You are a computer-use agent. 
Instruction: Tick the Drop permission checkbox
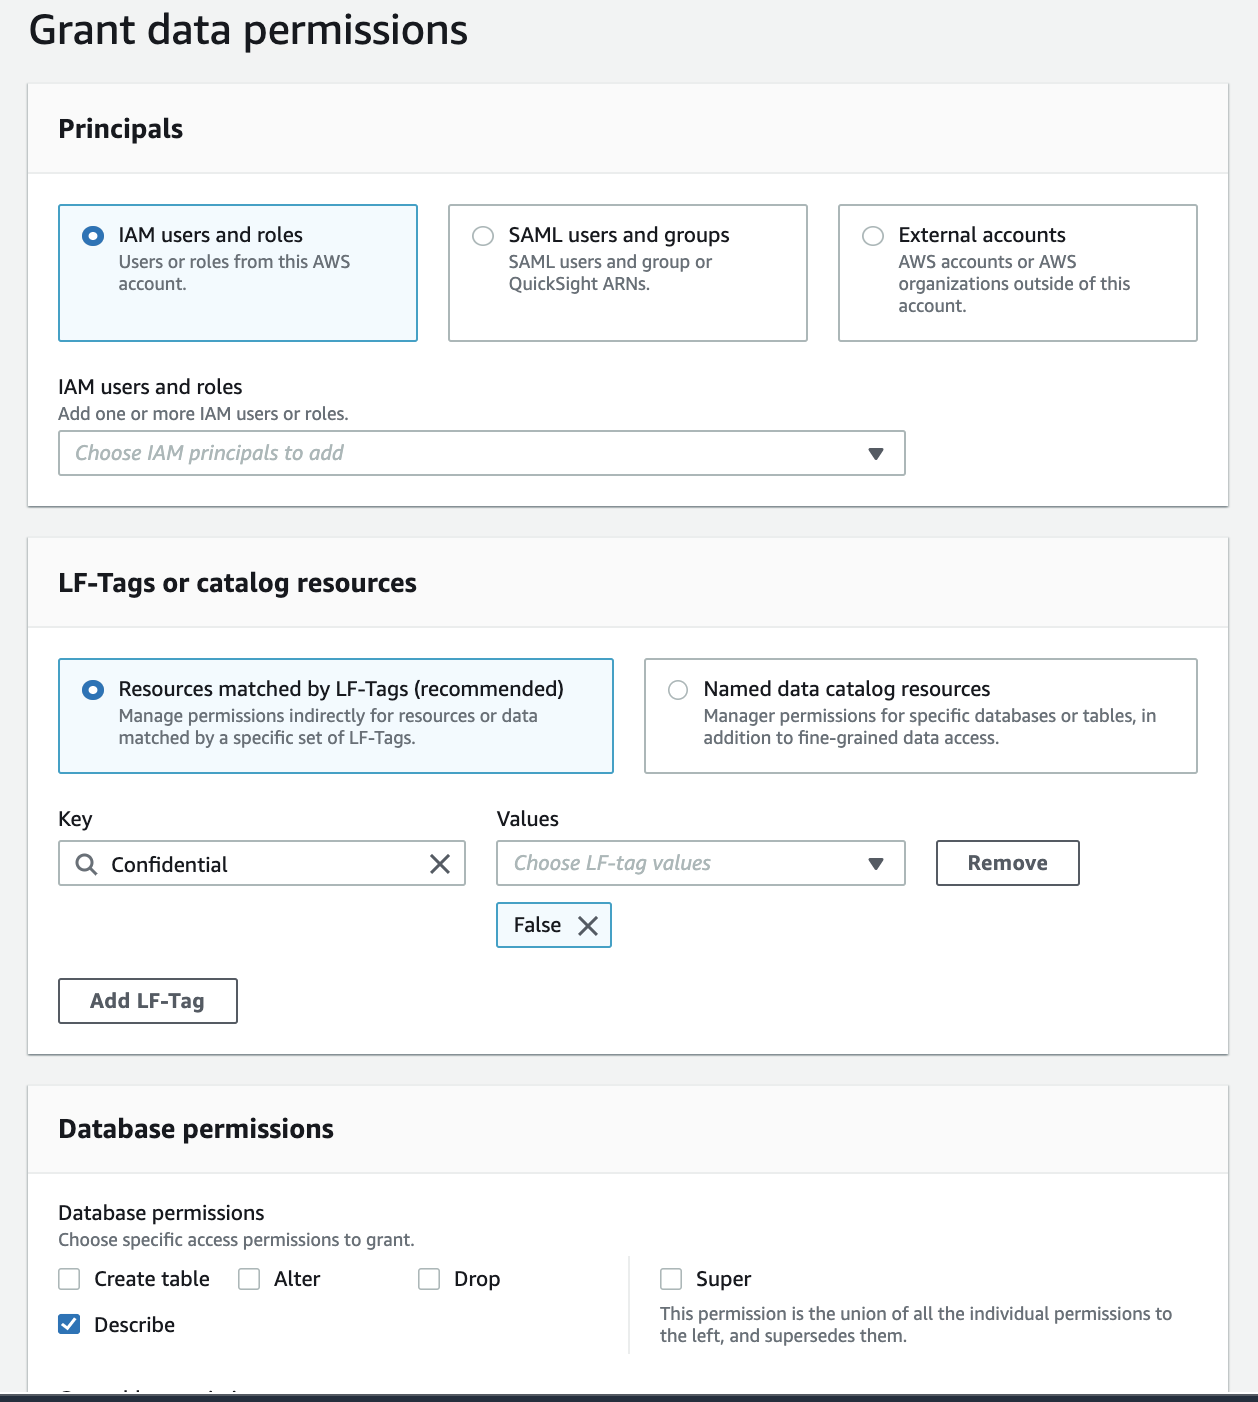click(429, 1279)
